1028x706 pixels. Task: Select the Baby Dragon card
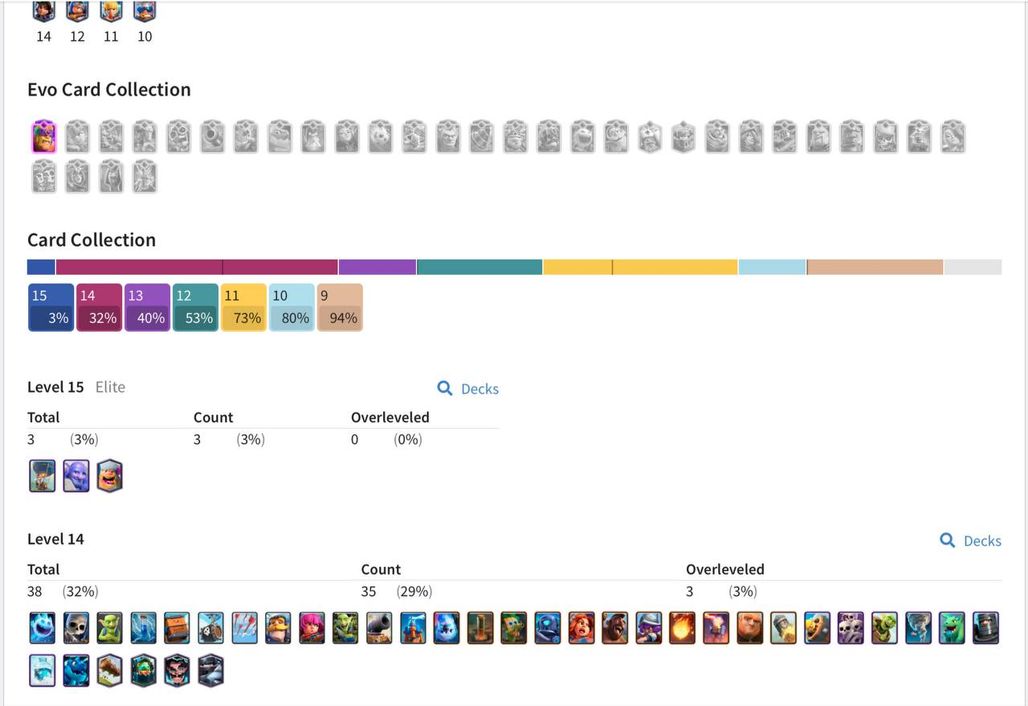tap(951, 627)
